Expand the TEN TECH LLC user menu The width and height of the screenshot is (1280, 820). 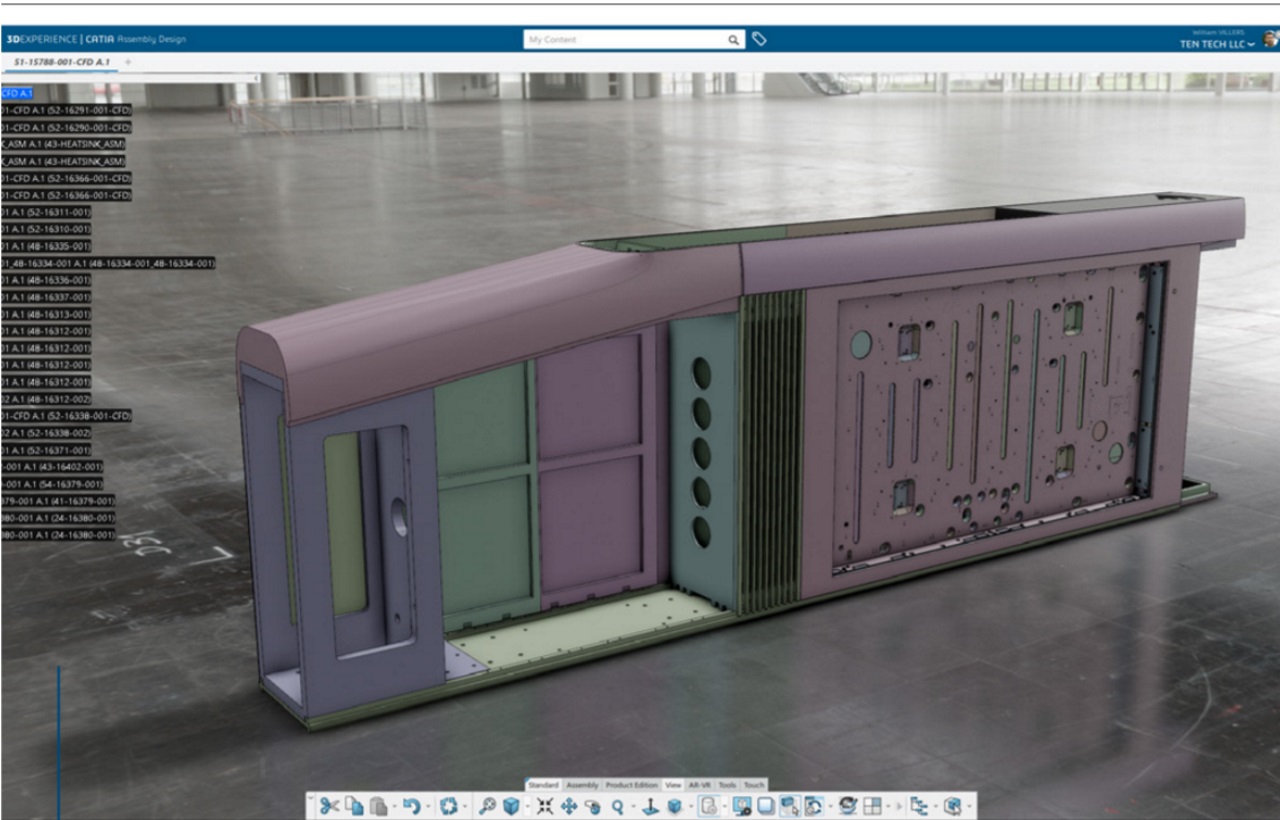click(x=1217, y=44)
